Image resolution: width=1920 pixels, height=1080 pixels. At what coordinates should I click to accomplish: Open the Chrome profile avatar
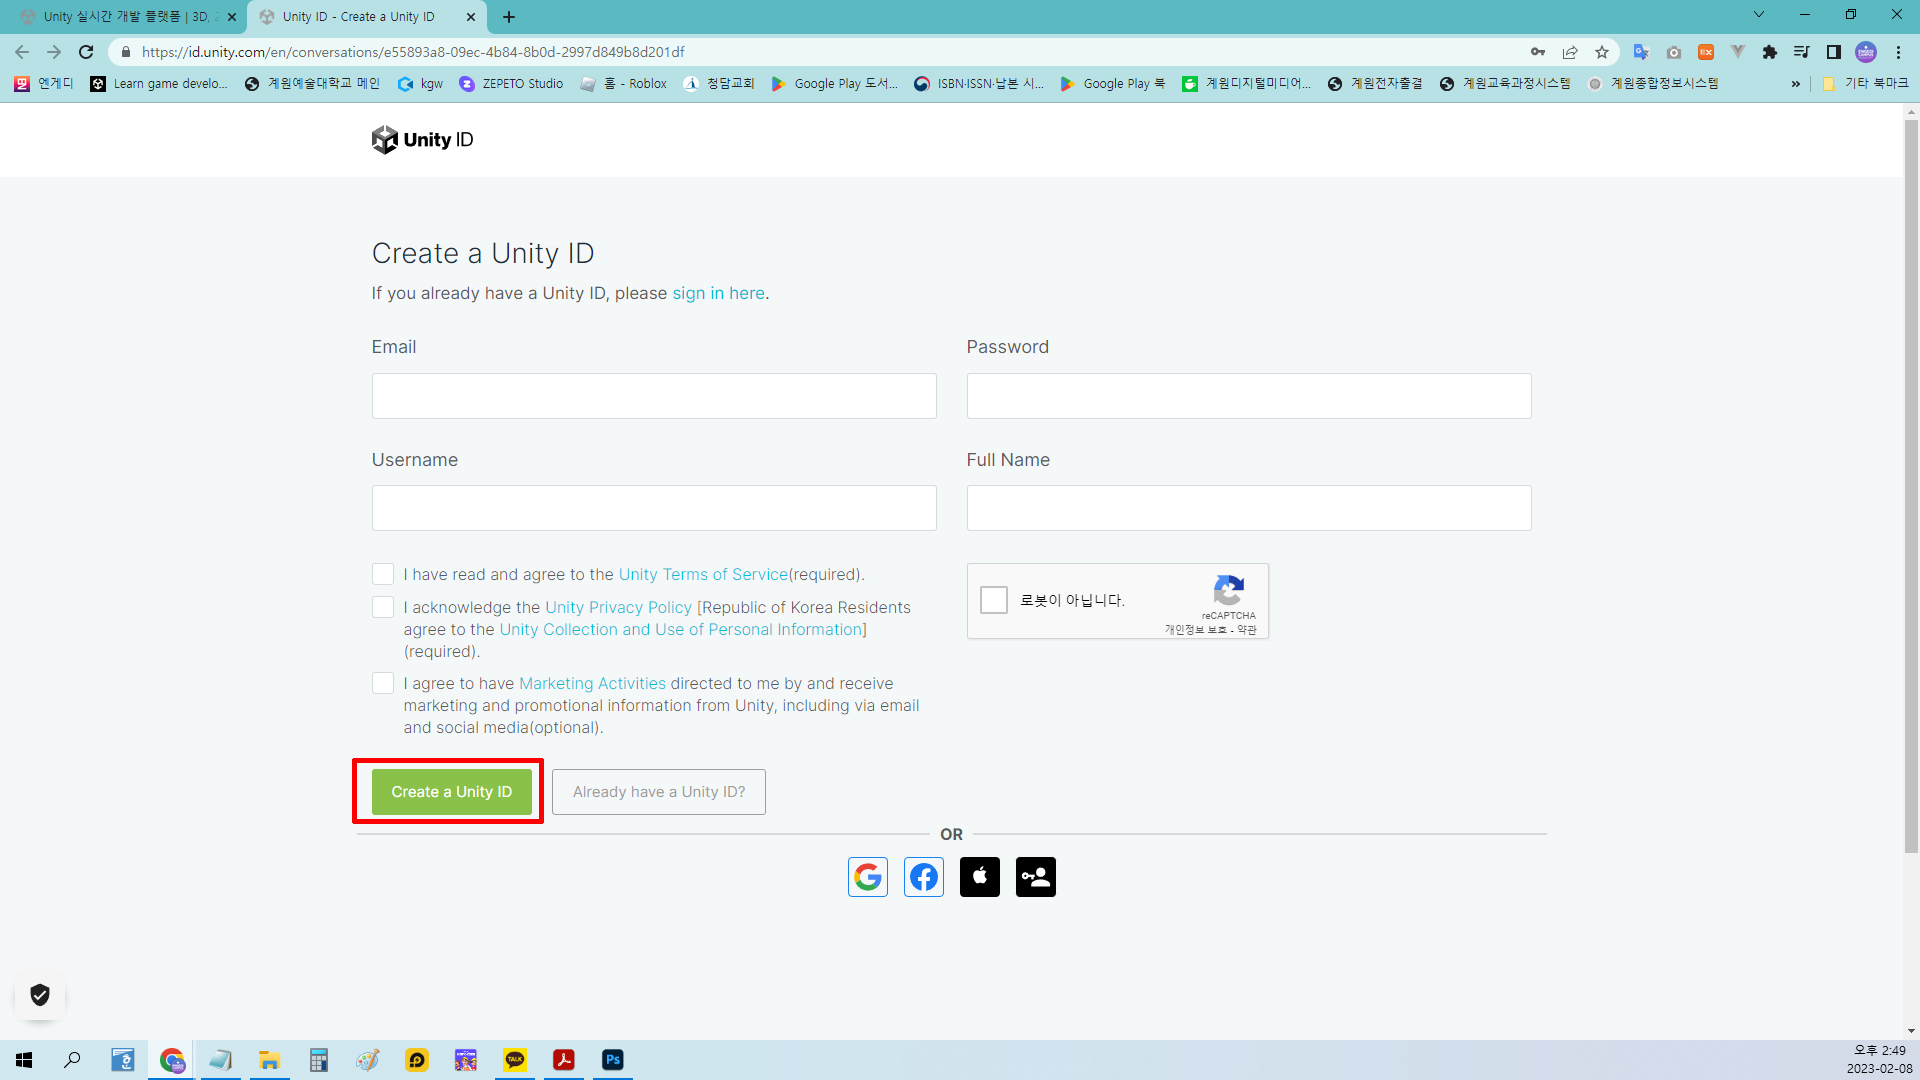pos(1866,52)
